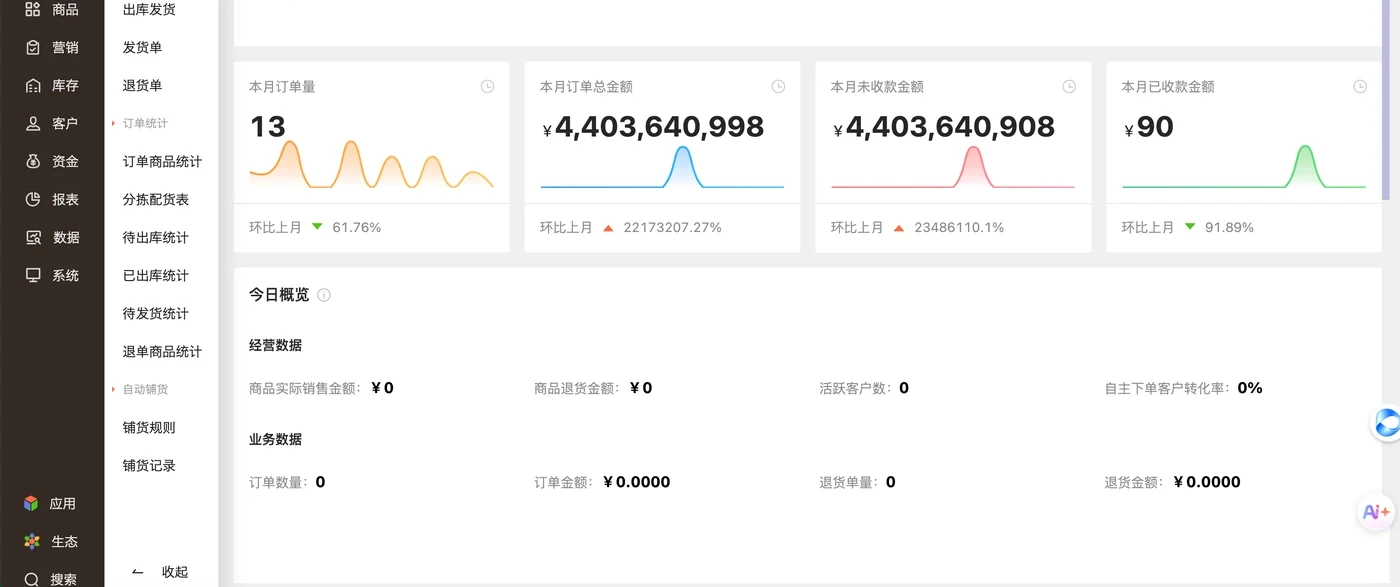This screenshot has height=587, width=1400.
Task: Click 收起 to collapse the sidebar
Action: click(175, 572)
